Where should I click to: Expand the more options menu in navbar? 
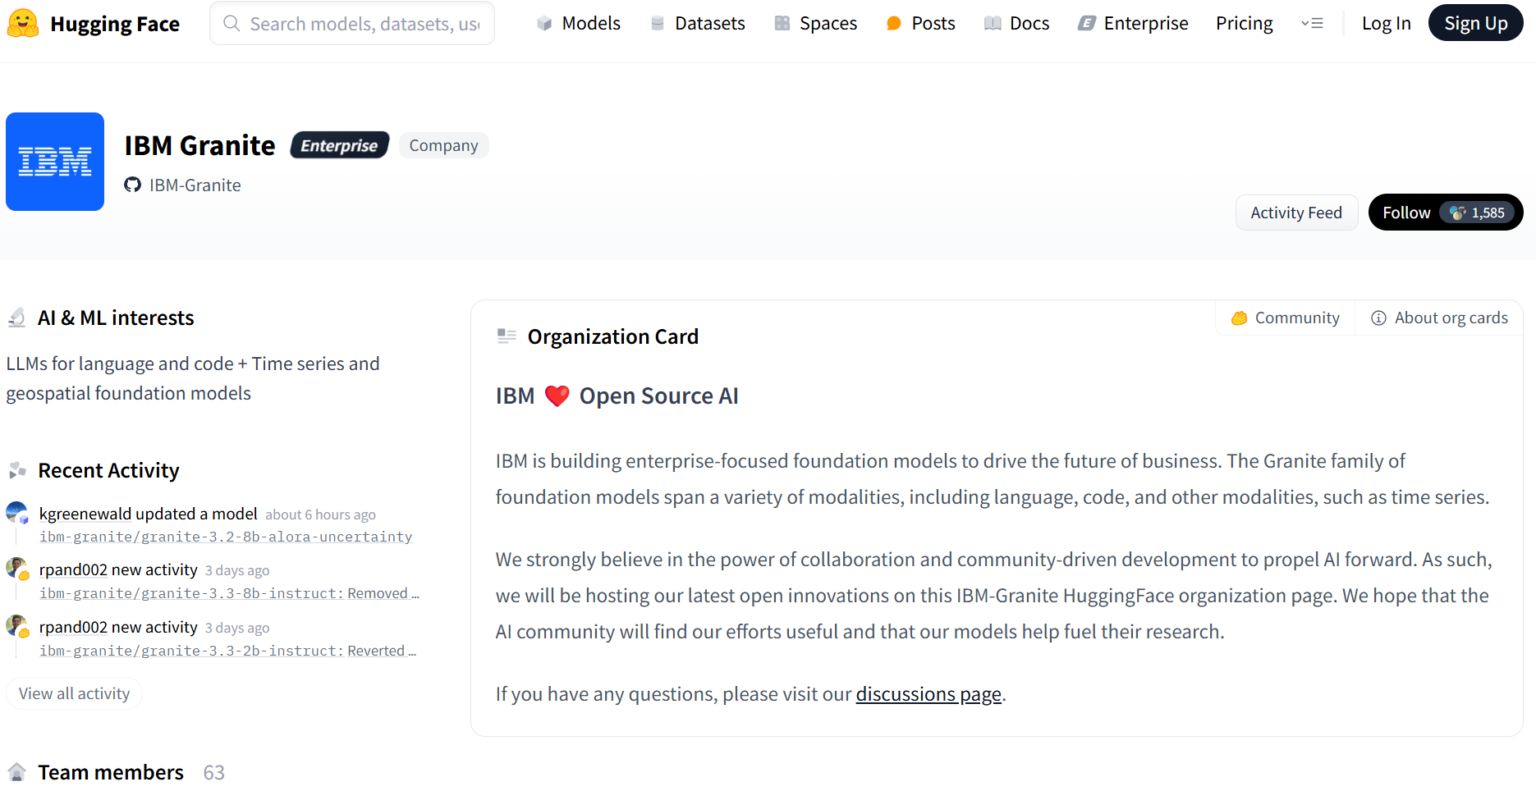[1312, 23]
